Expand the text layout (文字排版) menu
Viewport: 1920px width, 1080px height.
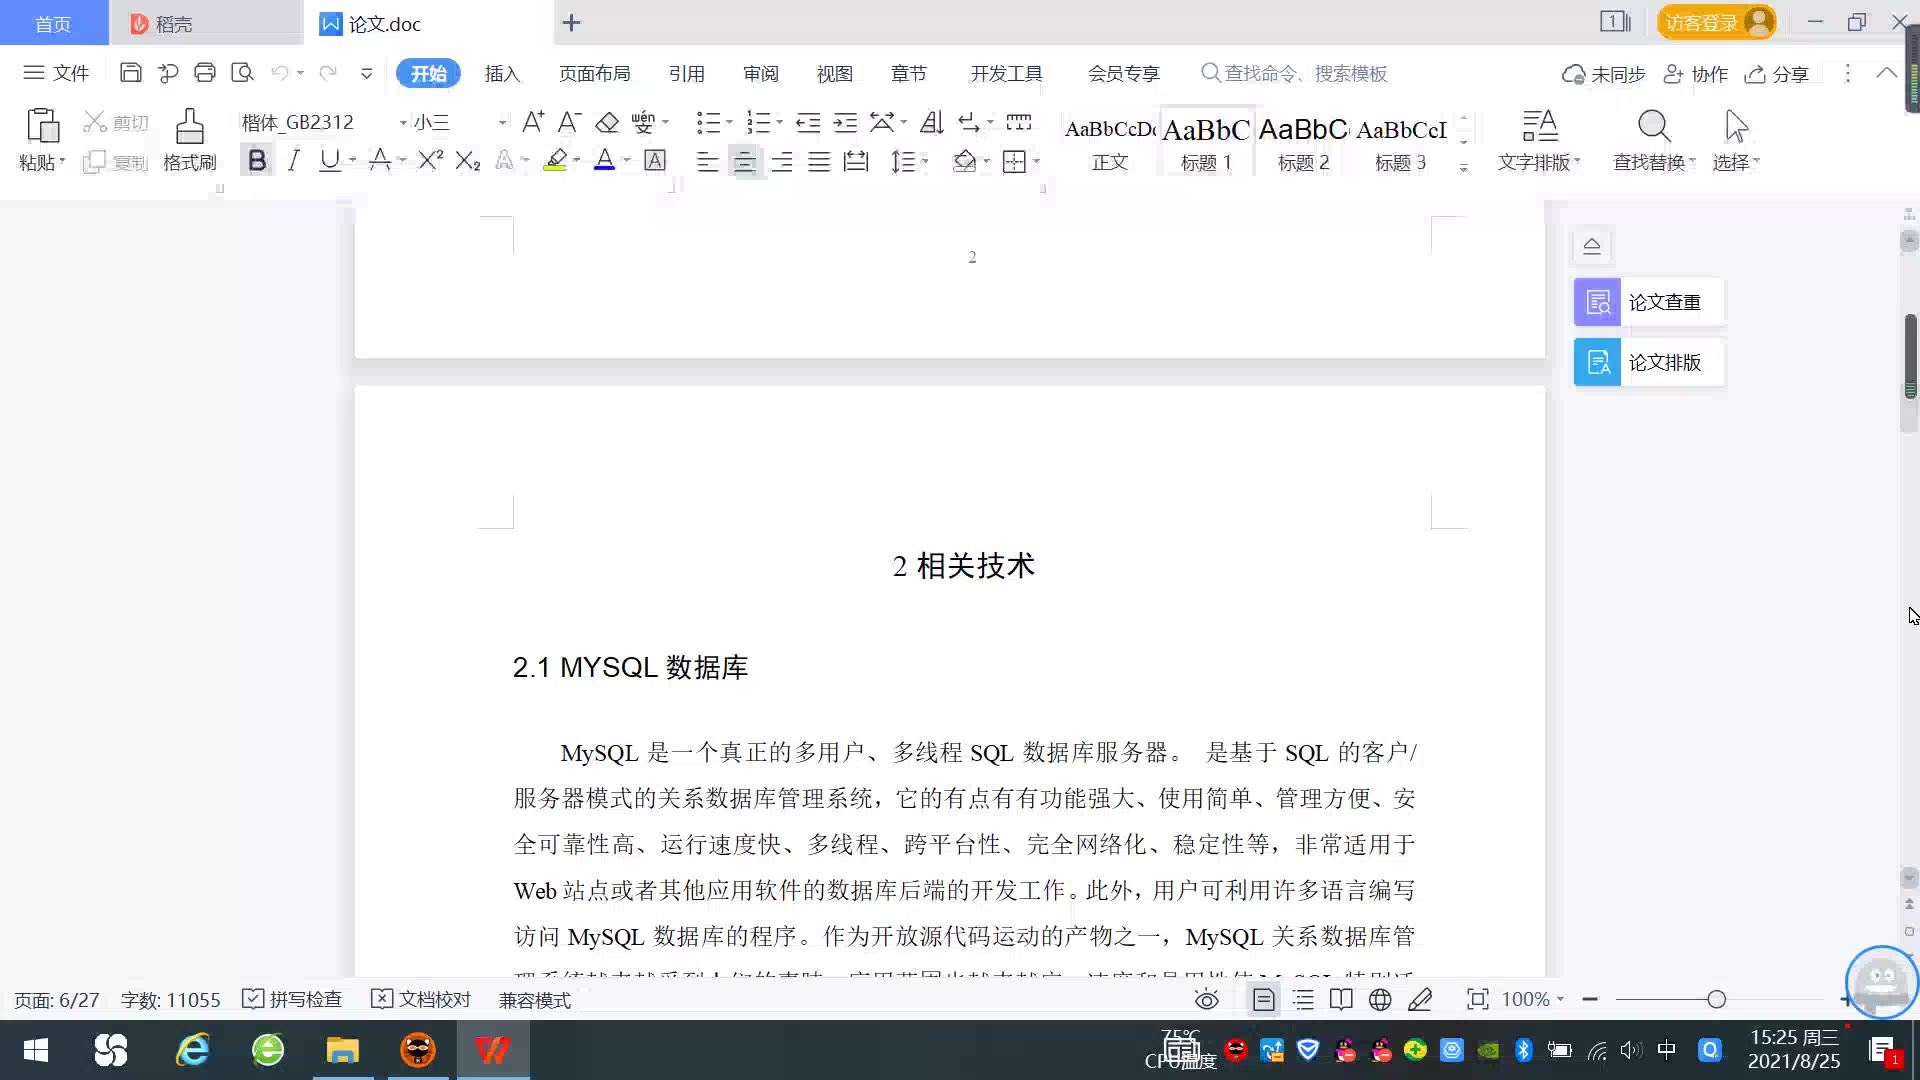tap(1539, 140)
